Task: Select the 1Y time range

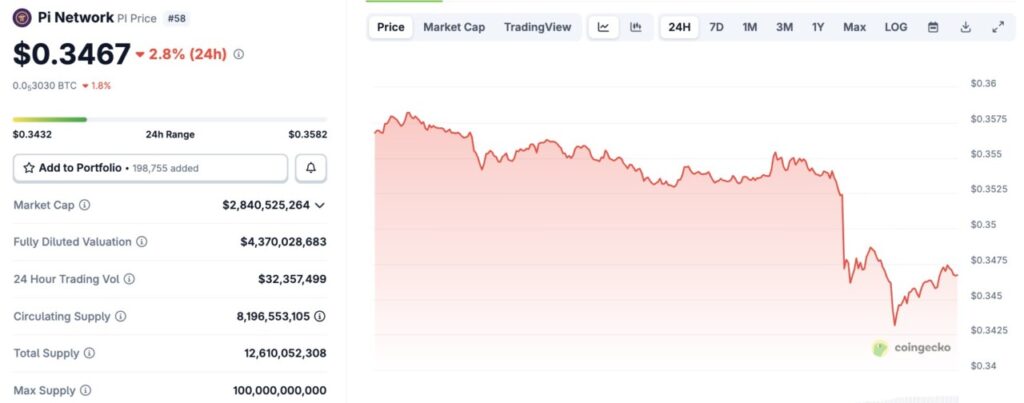Action: [818, 27]
